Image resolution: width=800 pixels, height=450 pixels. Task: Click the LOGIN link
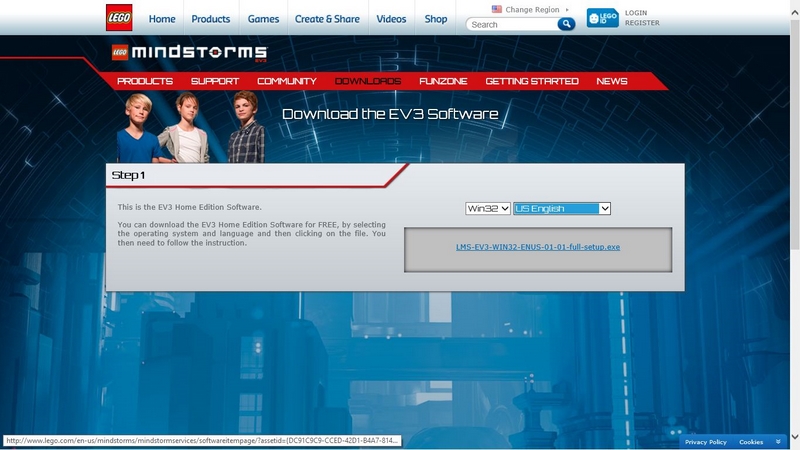coord(636,13)
